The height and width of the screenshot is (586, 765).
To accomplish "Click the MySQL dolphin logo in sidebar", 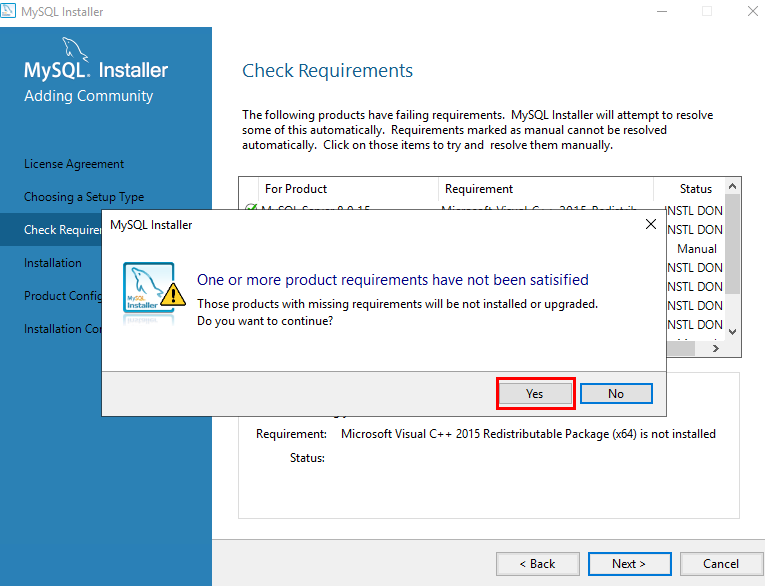I will (74, 49).
